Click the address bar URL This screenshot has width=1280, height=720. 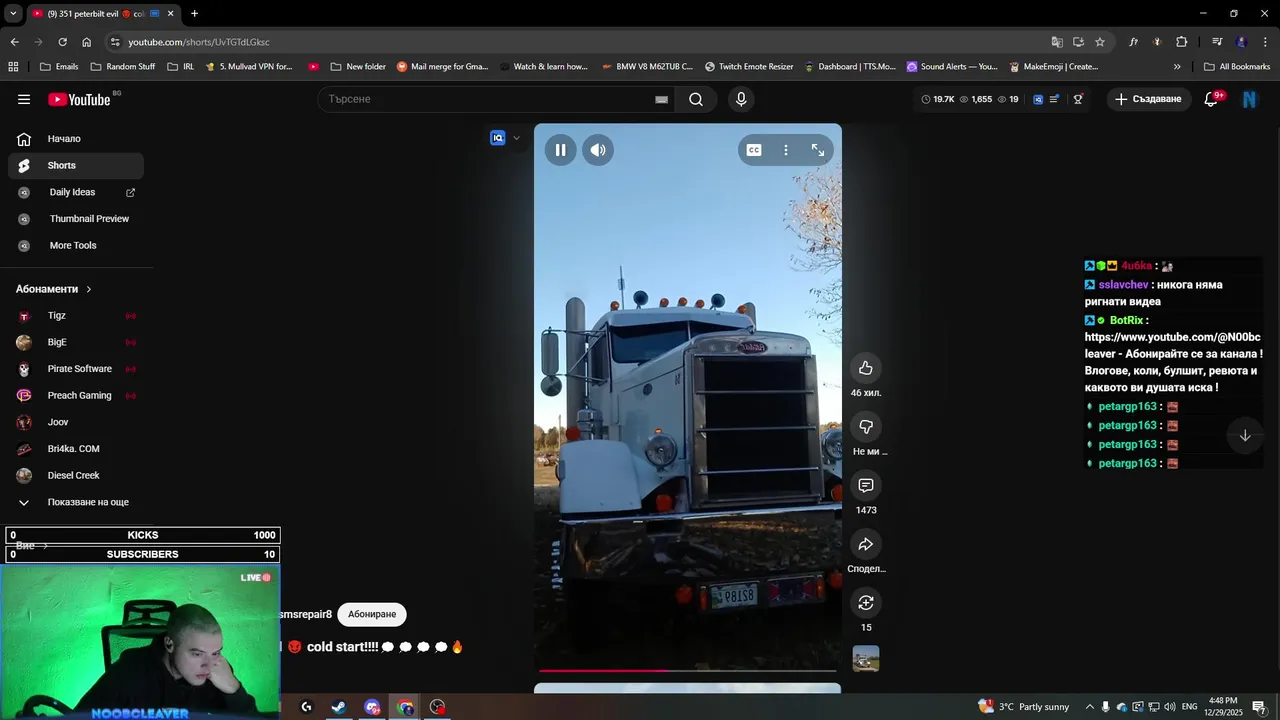pyautogui.click(x=199, y=42)
